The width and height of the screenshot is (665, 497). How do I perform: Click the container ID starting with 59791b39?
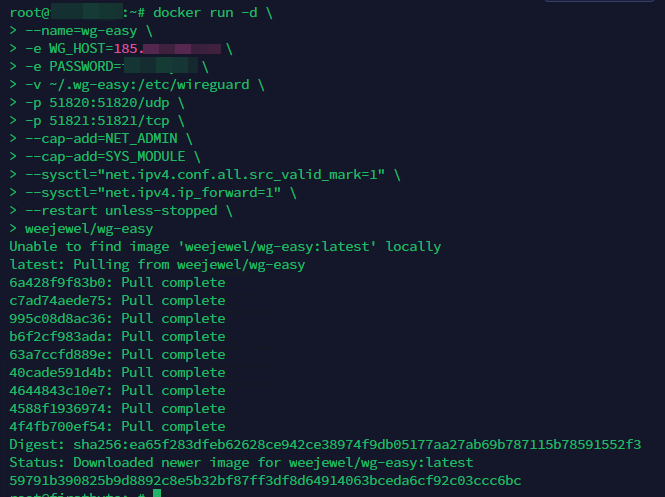[x=265, y=480]
